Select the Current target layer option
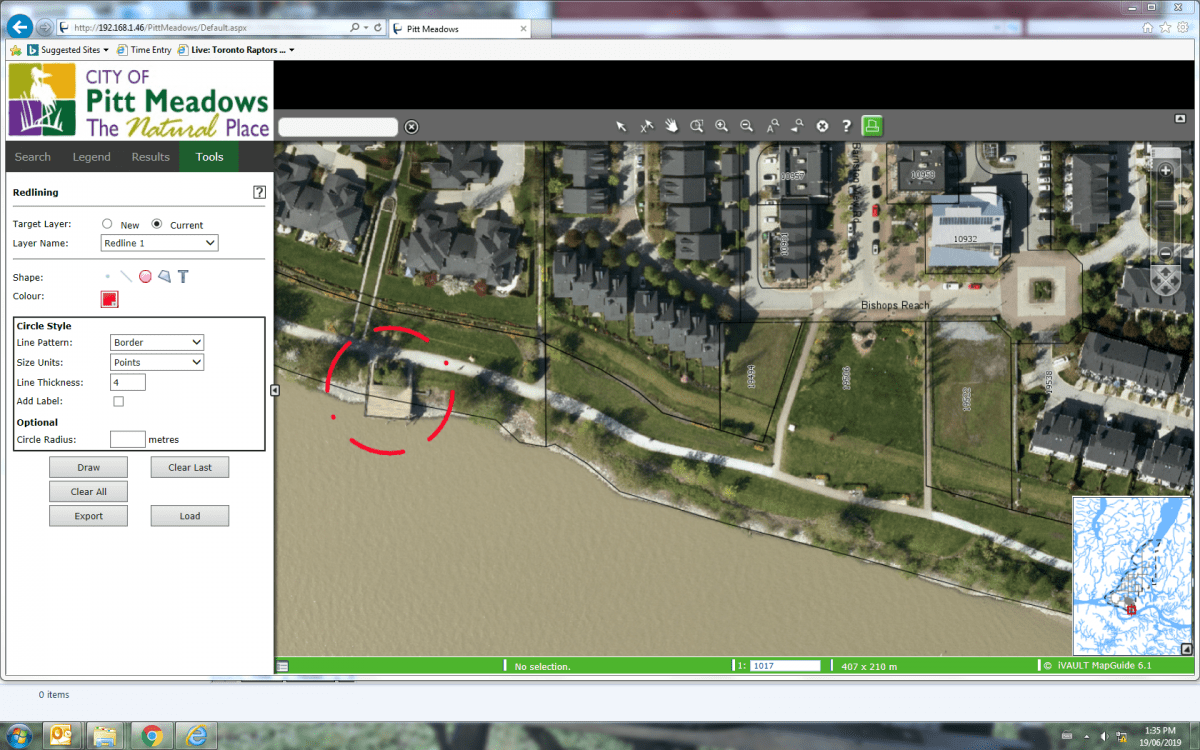 tap(156, 224)
